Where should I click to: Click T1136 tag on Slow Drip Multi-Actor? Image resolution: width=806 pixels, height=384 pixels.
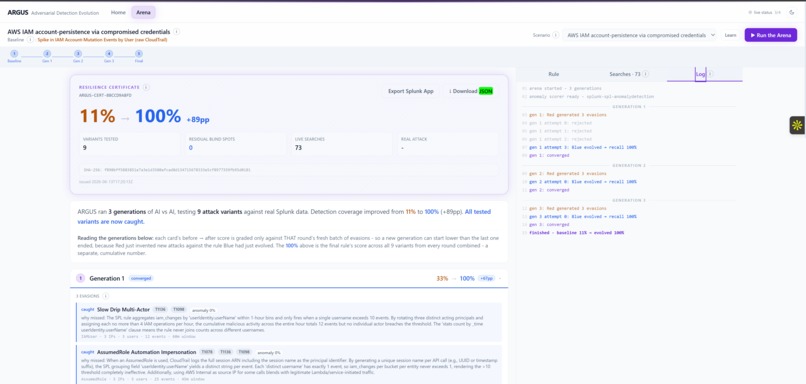point(160,309)
